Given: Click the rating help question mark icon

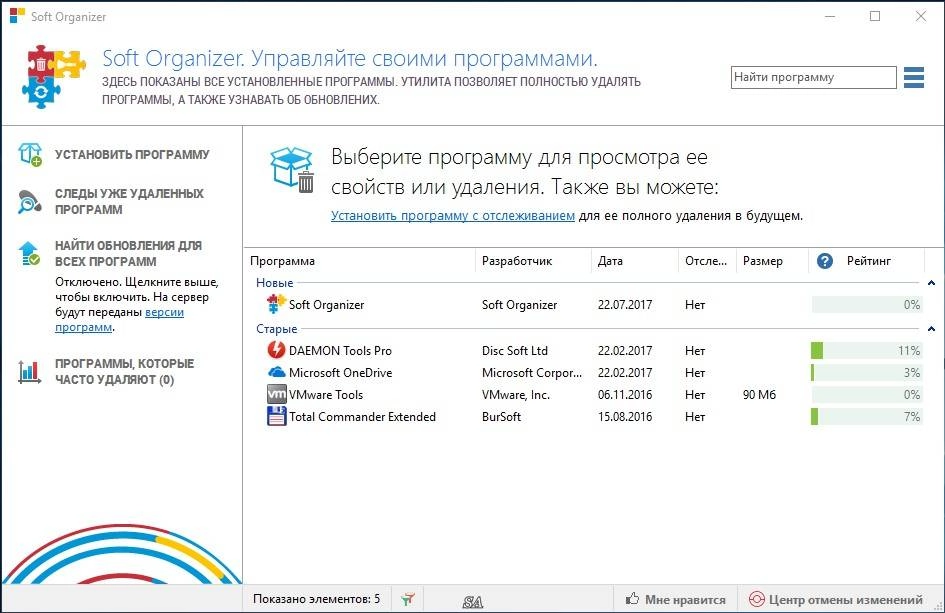Looking at the screenshot, I should [824, 261].
